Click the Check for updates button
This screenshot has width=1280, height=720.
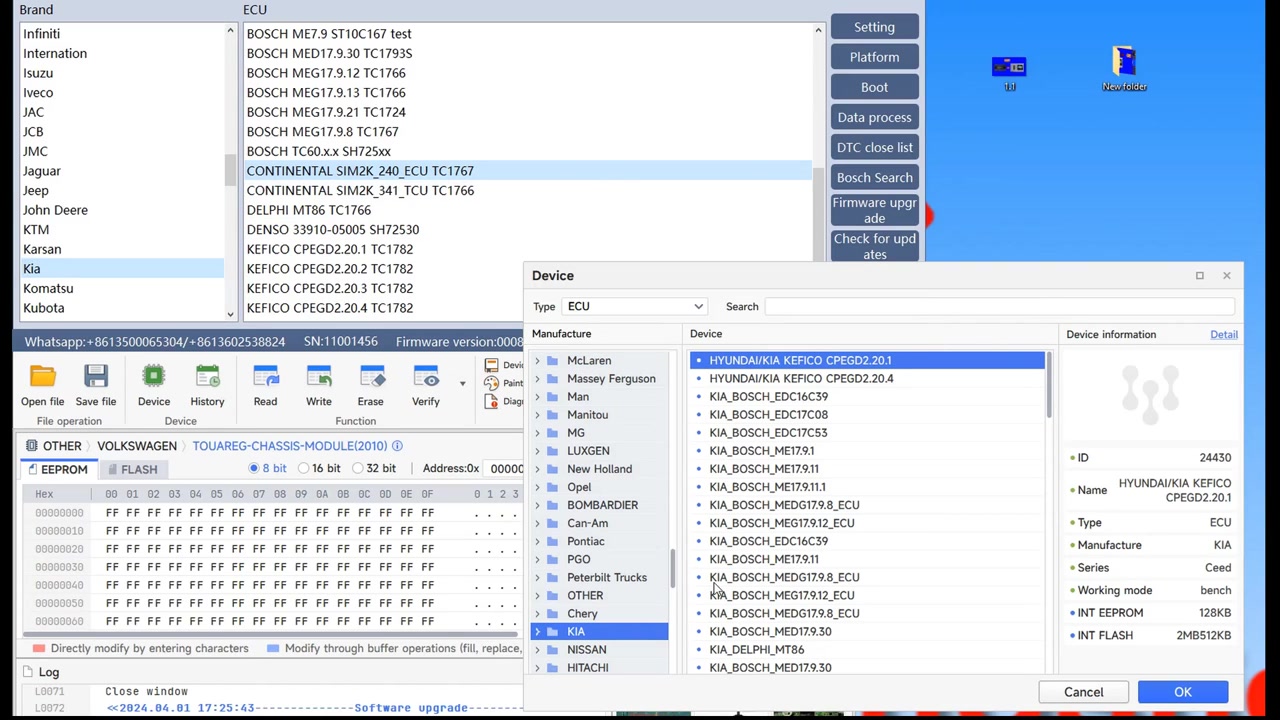click(x=874, y=246)
